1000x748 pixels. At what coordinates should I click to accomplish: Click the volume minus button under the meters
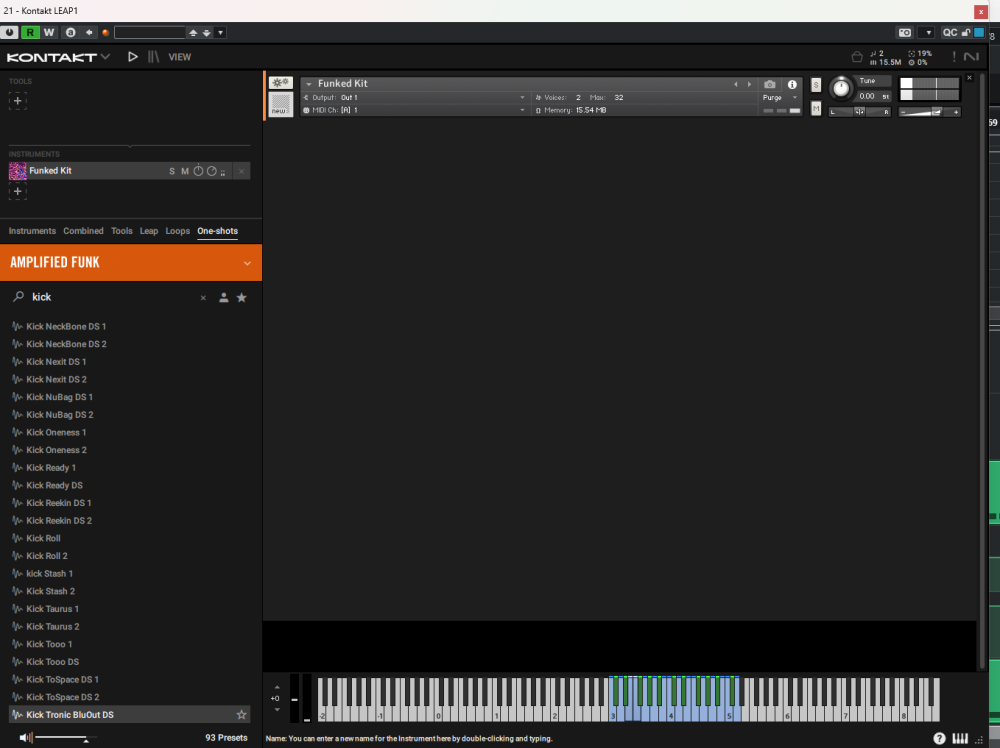tap(903, 112)
